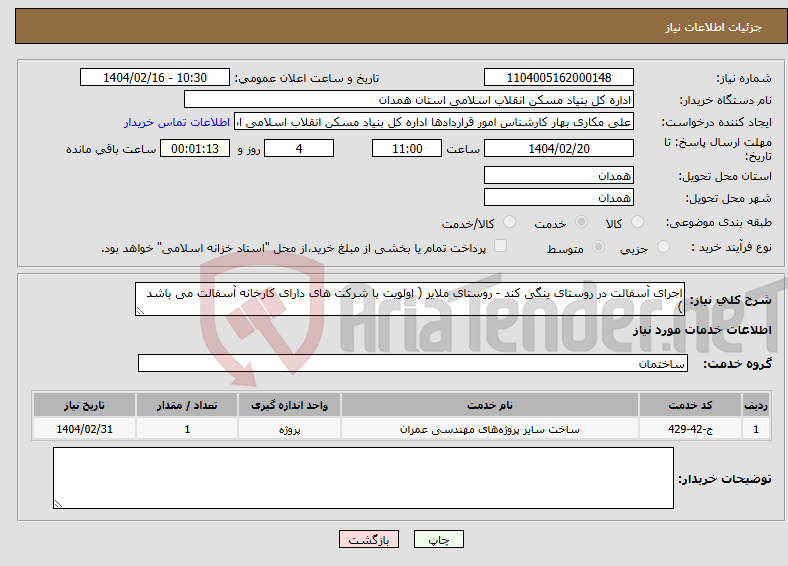Image resolution: width=788 pixels, height=566 pixels.
Task: Select the کالا radio button
Action: pyautogui.click(x=637, y=222)
